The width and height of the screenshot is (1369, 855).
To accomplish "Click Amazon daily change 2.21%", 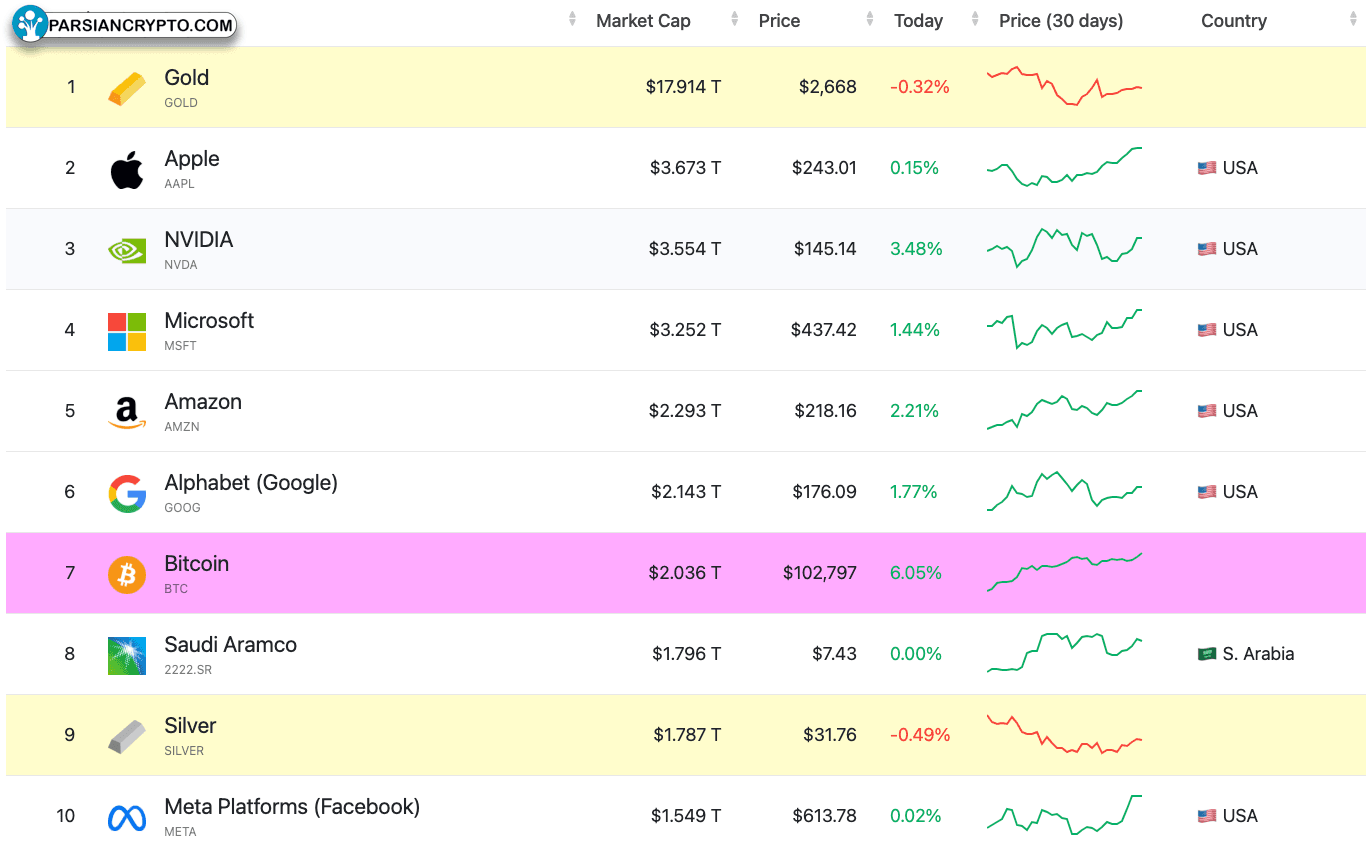I will [x=915, y=411].
